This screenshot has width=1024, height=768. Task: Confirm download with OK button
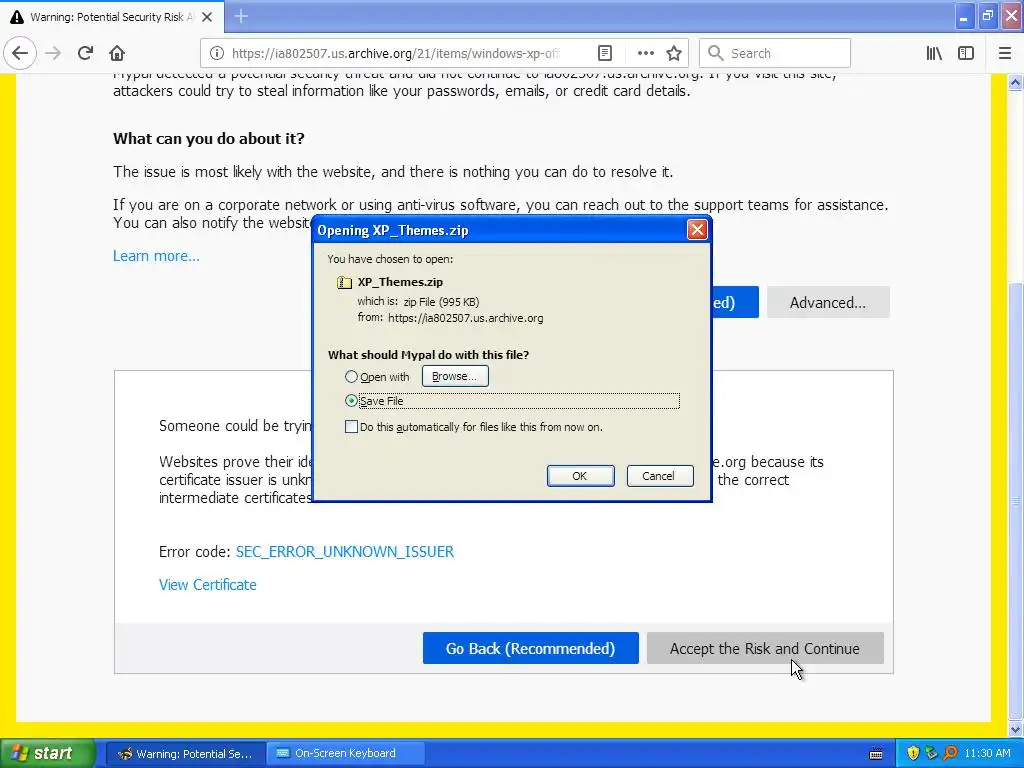pos(580,476)
